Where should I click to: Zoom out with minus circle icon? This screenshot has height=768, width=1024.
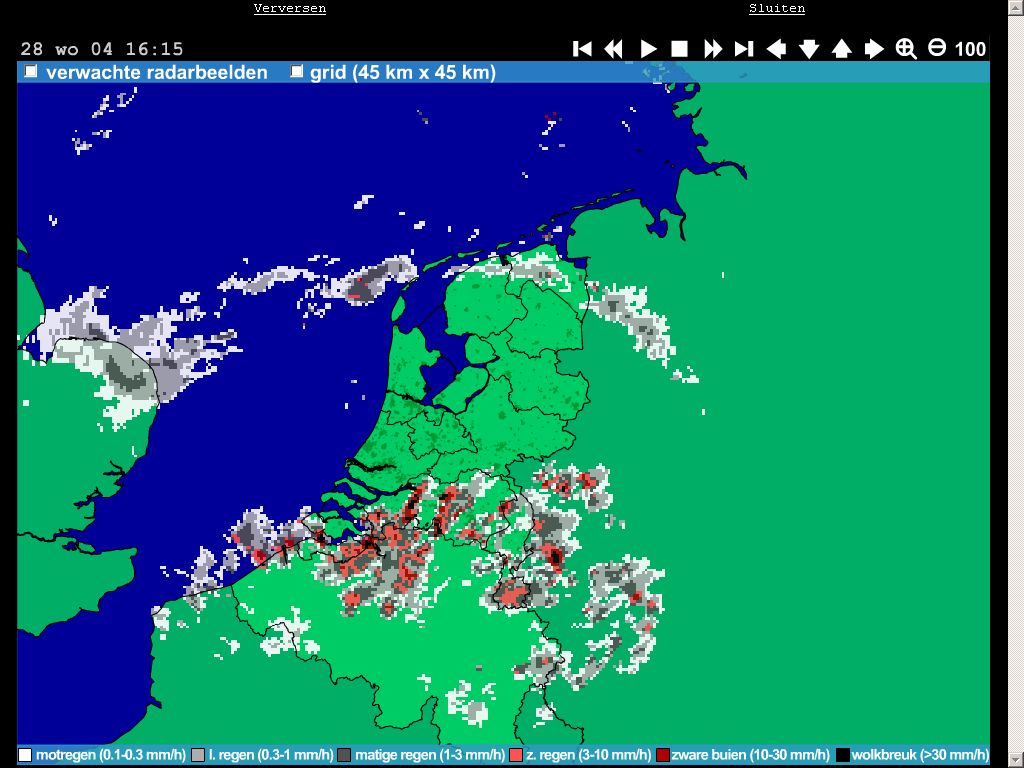click(x=937, y=48)
